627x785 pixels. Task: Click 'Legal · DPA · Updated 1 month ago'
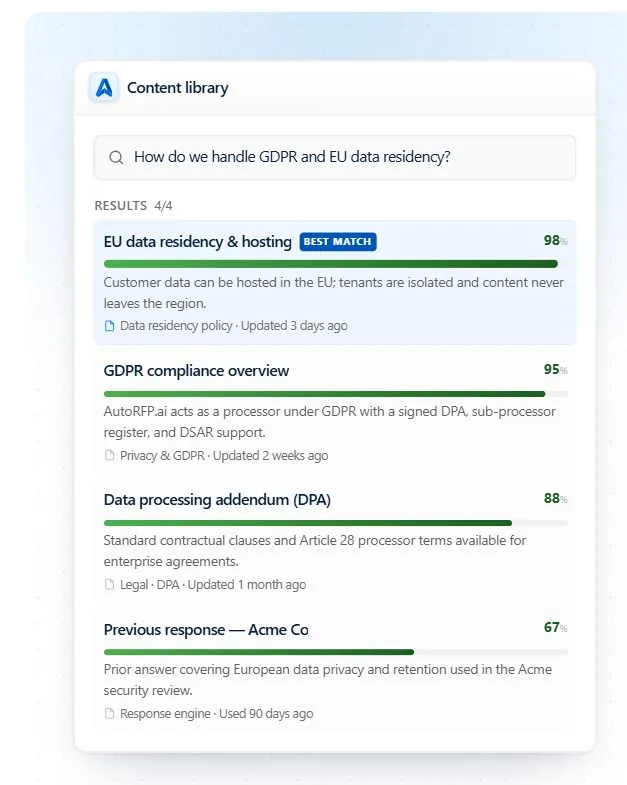point(213,585)
